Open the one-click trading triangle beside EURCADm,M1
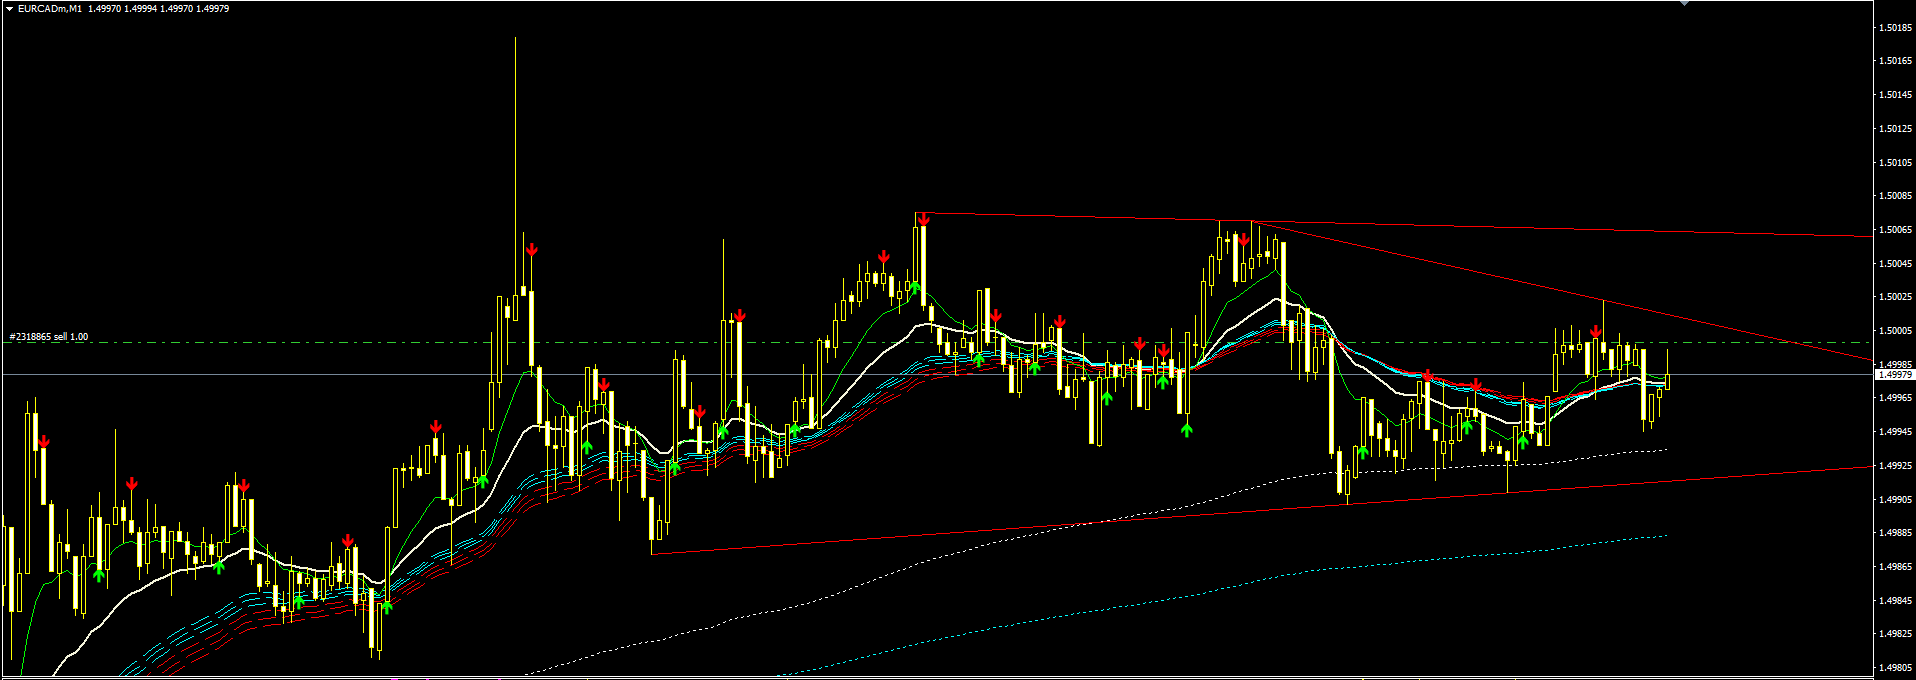 pyautogui.click(x=9, y=8)
